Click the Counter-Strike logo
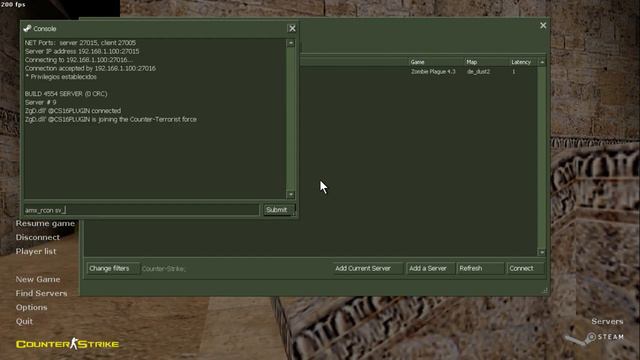The width and height of the screenshot is (640, 360). (67, 344)
